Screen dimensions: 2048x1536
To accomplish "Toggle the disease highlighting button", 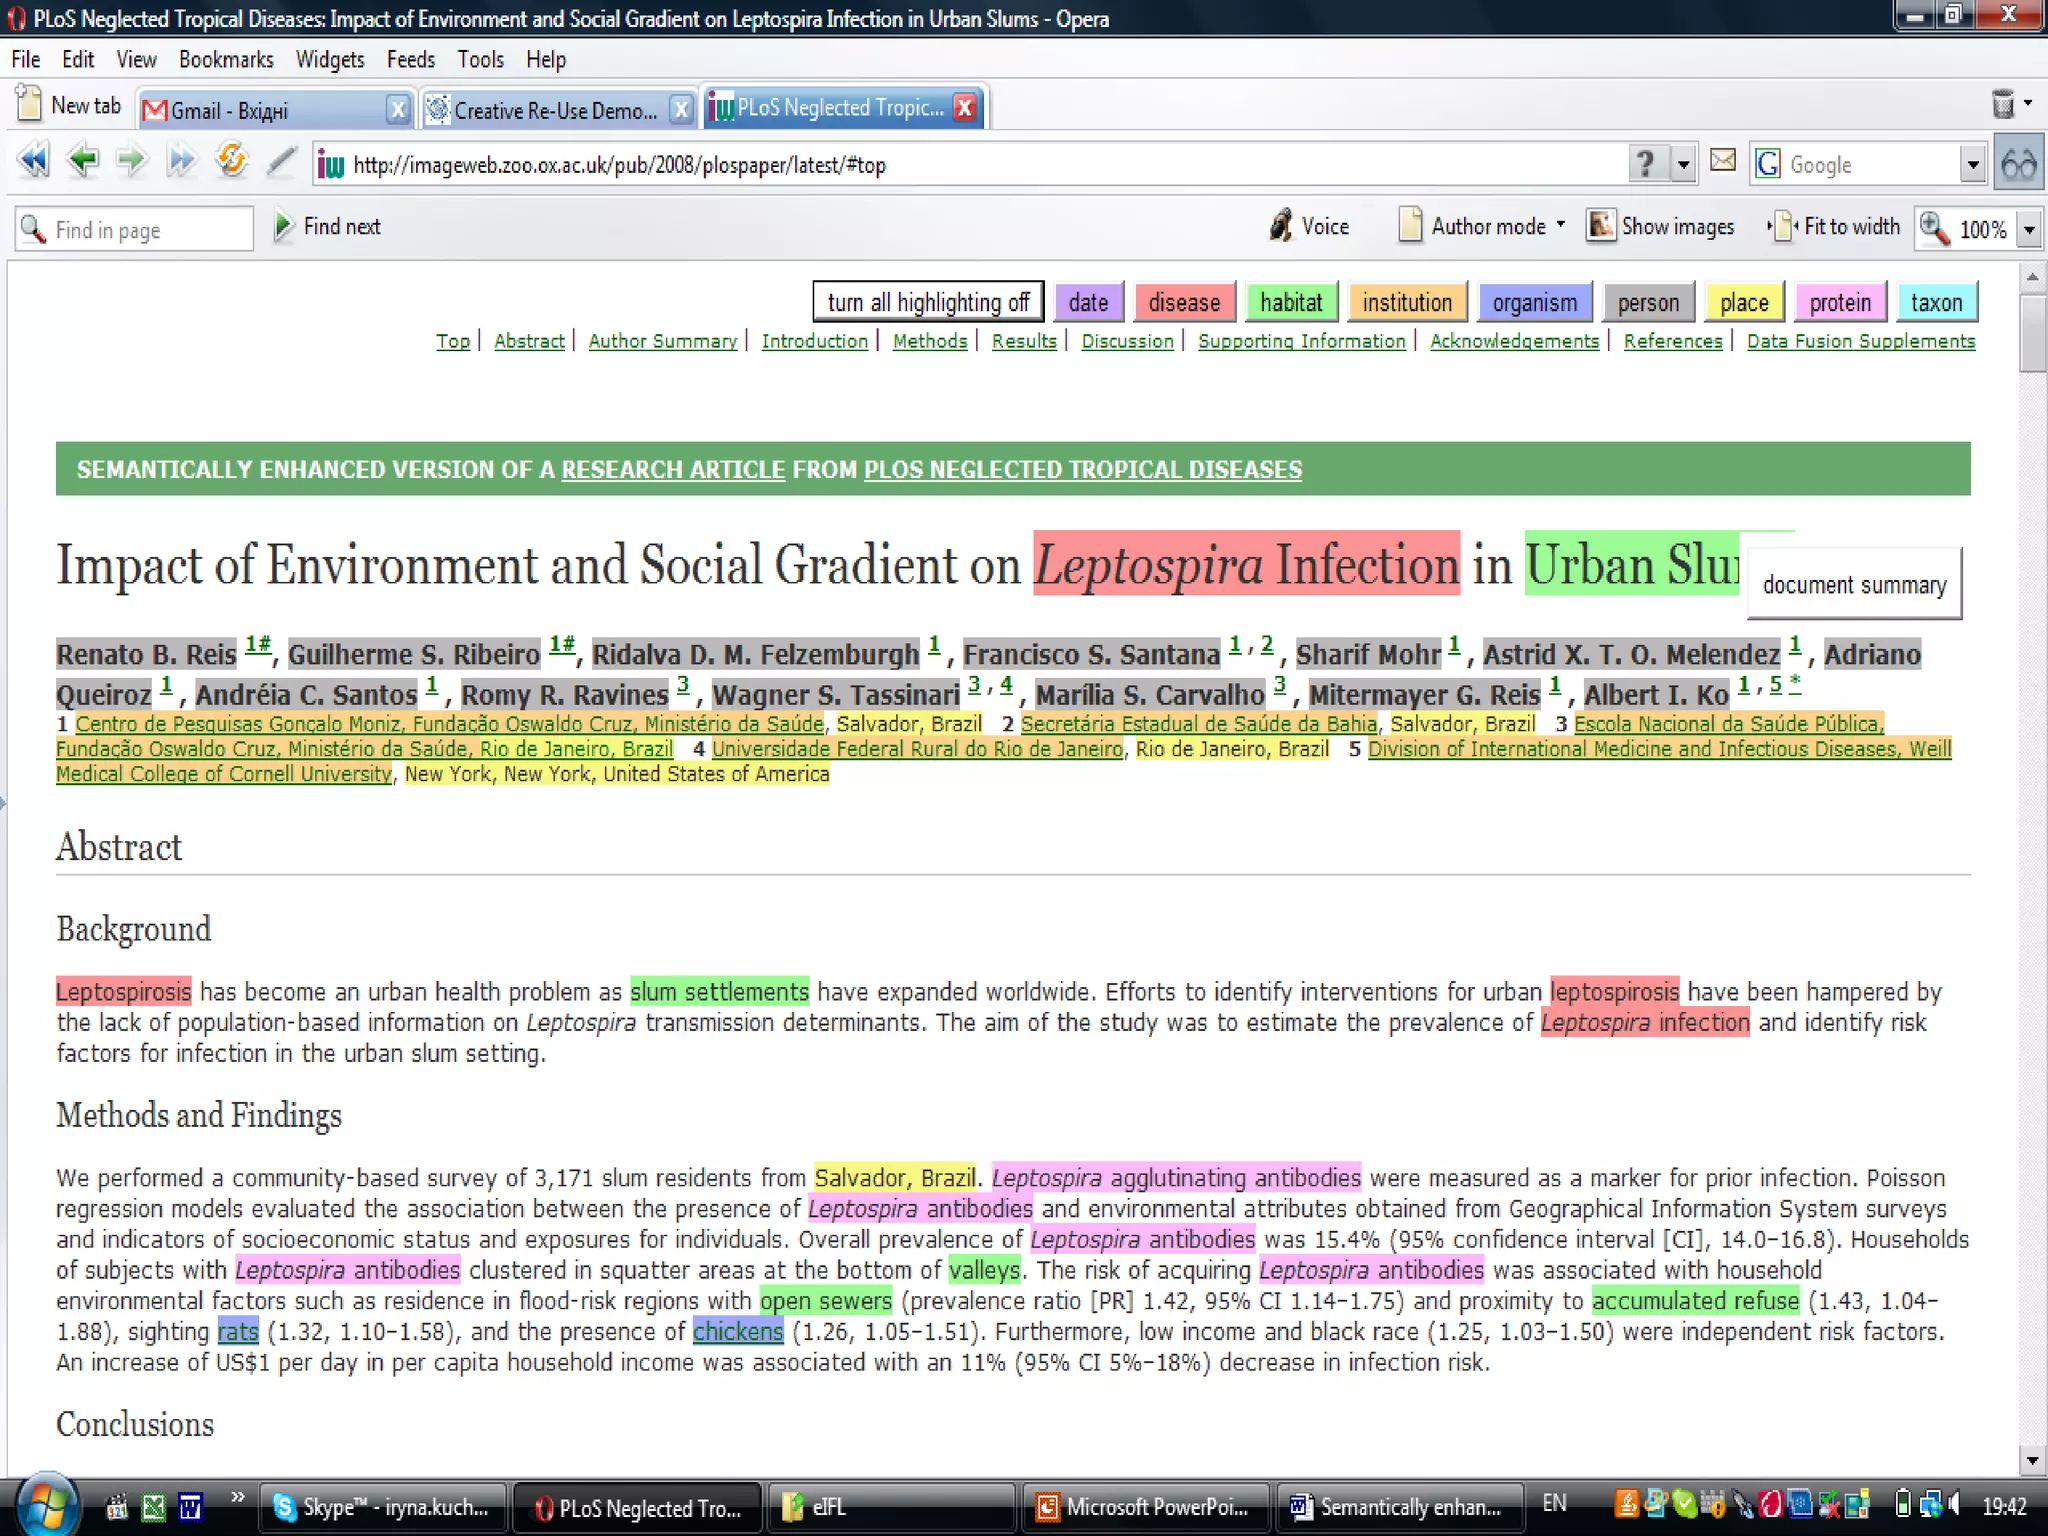I will click(x=1183, y=302).
